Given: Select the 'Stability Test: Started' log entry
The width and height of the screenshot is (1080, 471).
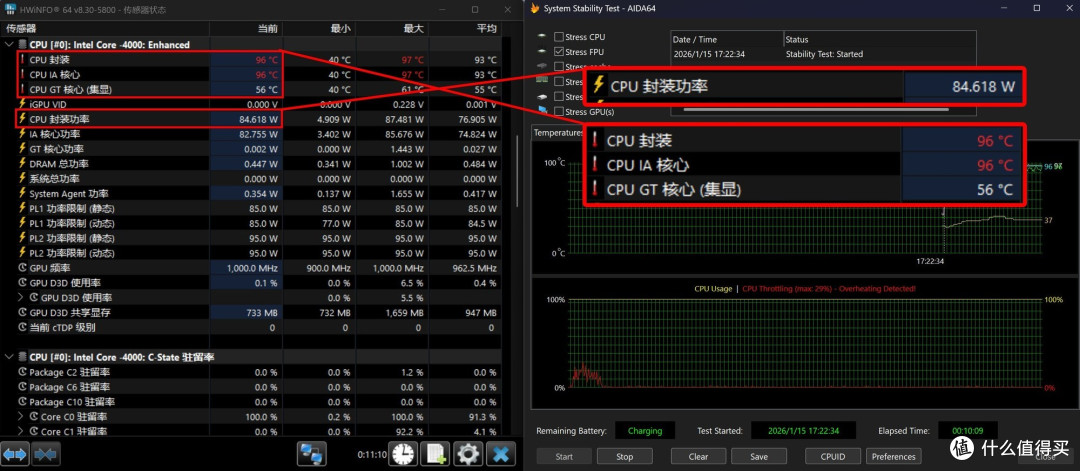Looking at the screenshot, I should tap(823, 54).
